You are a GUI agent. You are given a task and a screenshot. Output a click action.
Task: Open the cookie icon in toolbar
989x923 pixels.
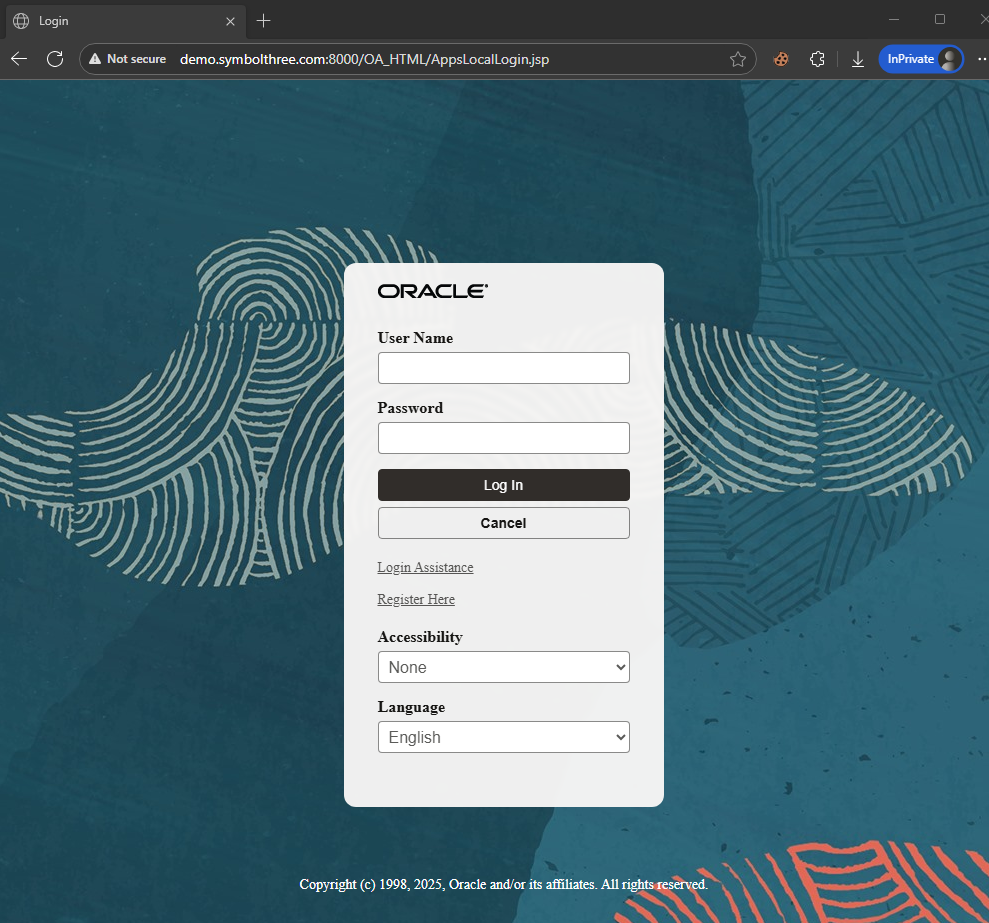pos(781,59)
